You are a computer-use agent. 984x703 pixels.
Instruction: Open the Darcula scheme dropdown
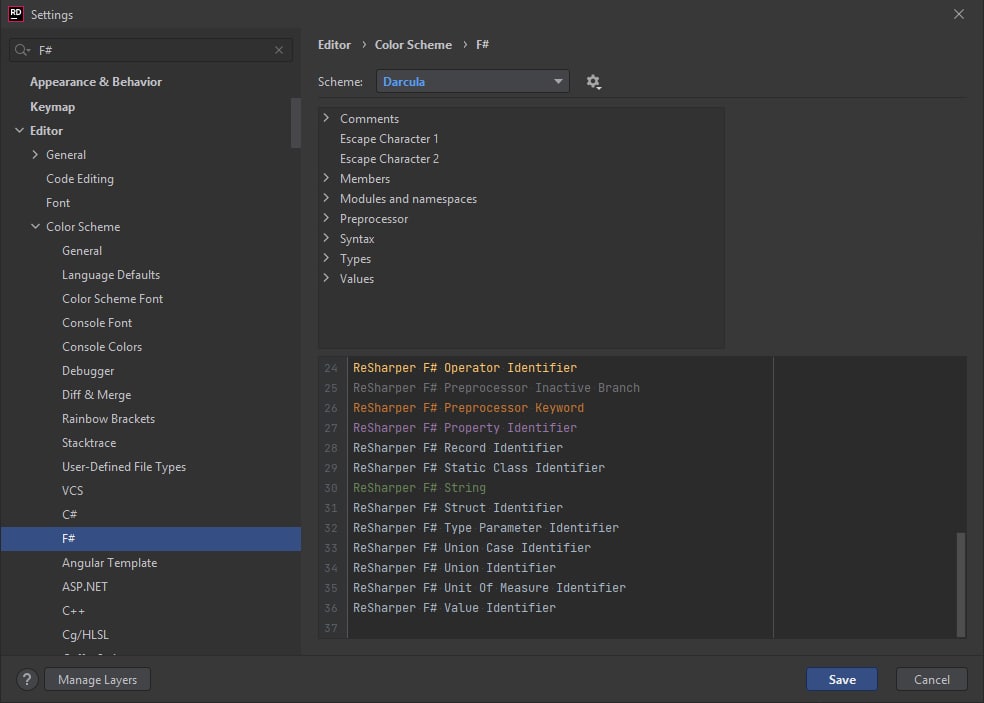(x=473, y=82)
